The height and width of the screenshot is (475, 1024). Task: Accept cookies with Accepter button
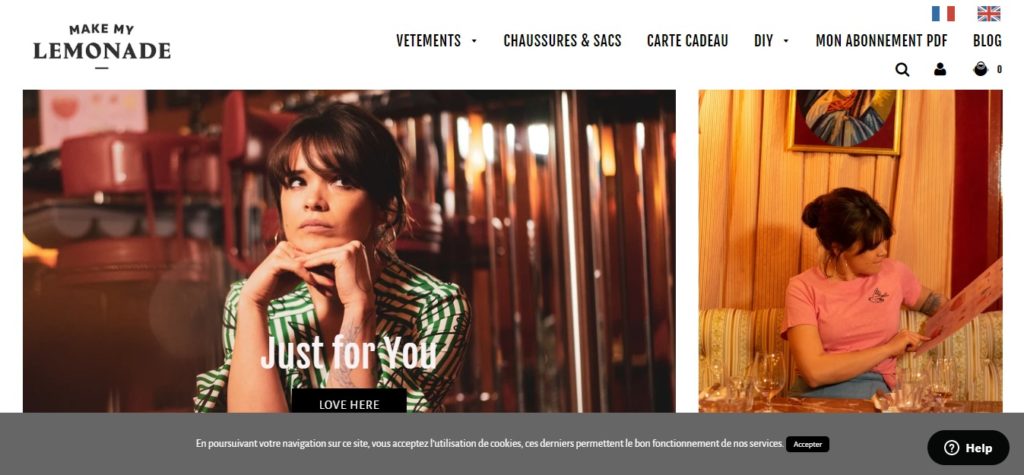pyautogui.click(x=807, y=444)
